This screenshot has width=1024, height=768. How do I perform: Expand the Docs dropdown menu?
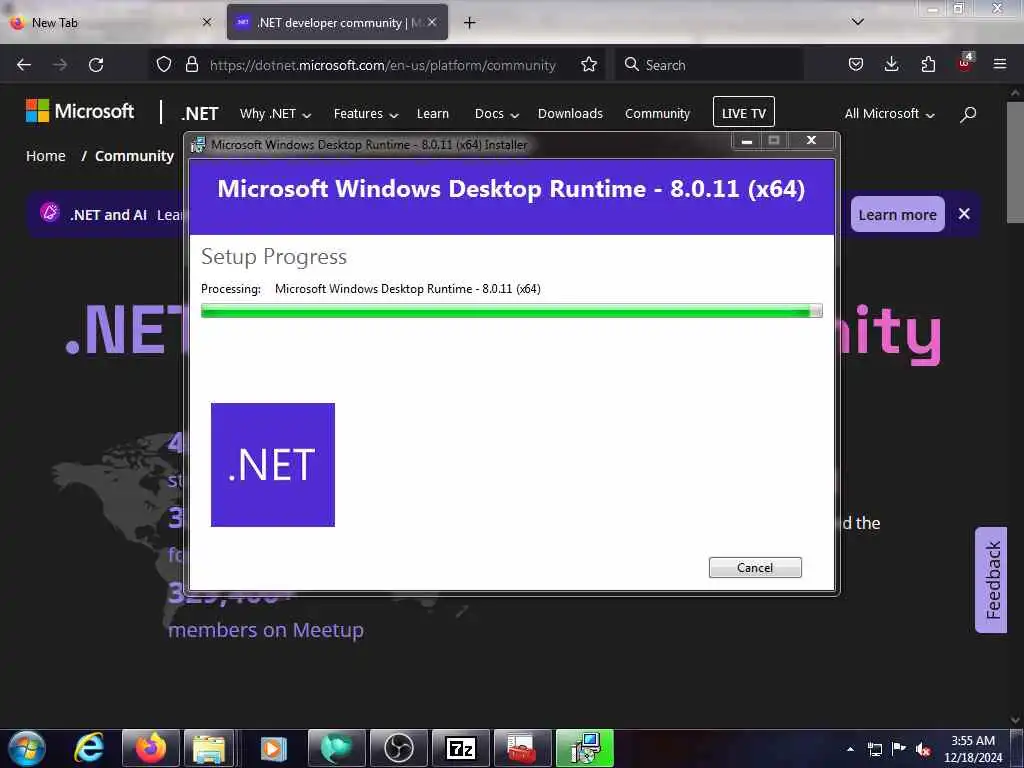coord(496,114)
